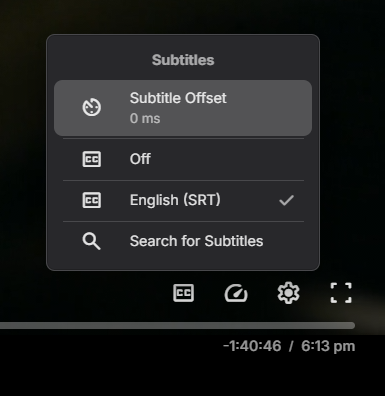Click the subtitle offset timer icon

click(92, 107)
